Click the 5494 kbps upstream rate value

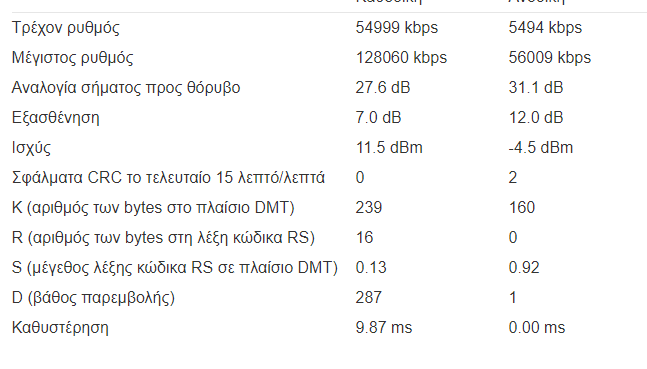coord(545,28)
